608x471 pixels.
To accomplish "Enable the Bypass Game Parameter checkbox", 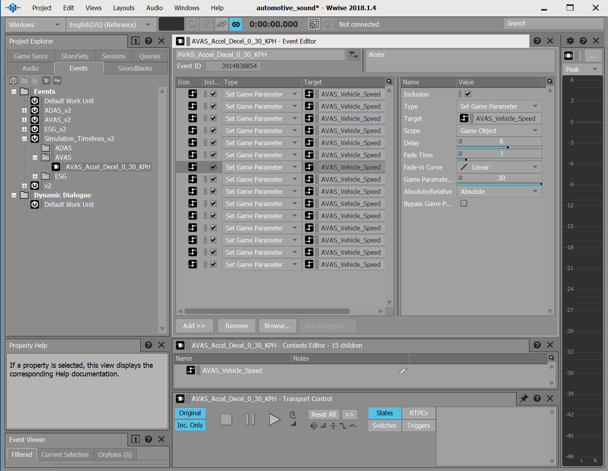I will click(x=464, y=204).
